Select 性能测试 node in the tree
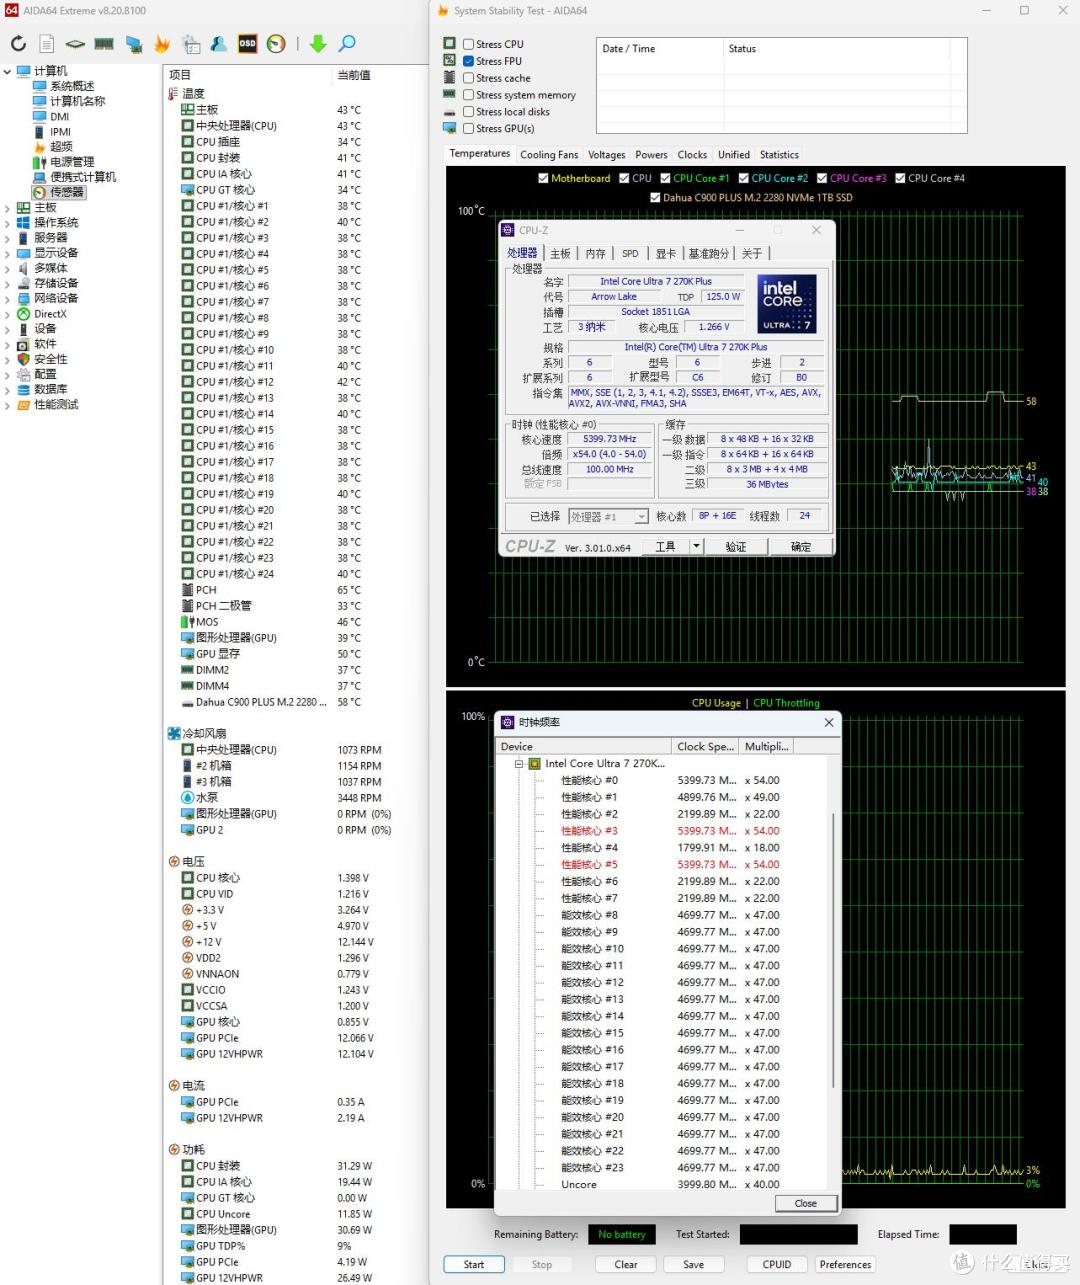This screenshot has width=1080, height=1285. 56,405
